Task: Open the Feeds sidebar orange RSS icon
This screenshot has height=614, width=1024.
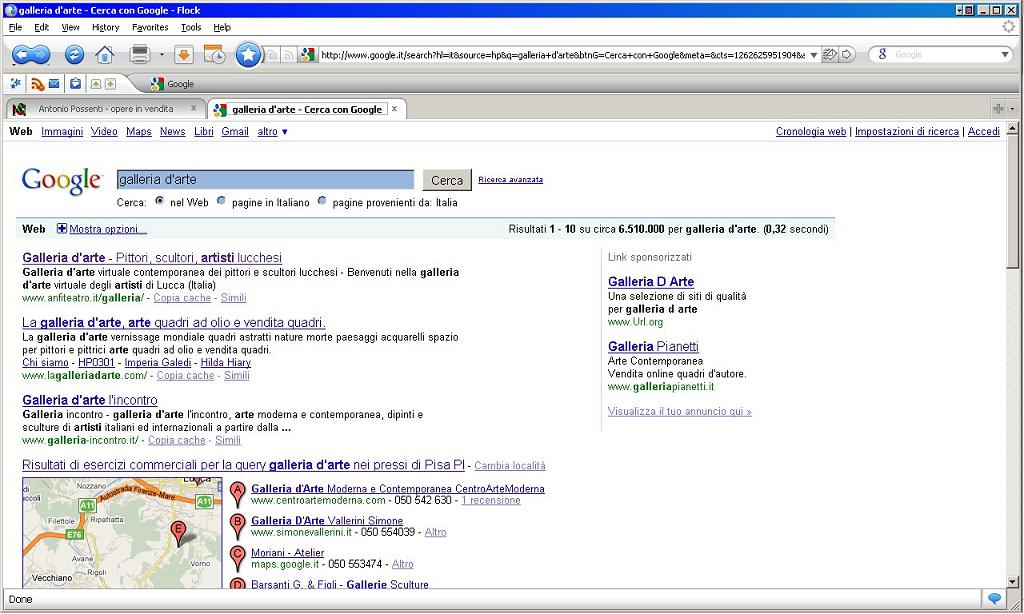Action: [38, 84]
